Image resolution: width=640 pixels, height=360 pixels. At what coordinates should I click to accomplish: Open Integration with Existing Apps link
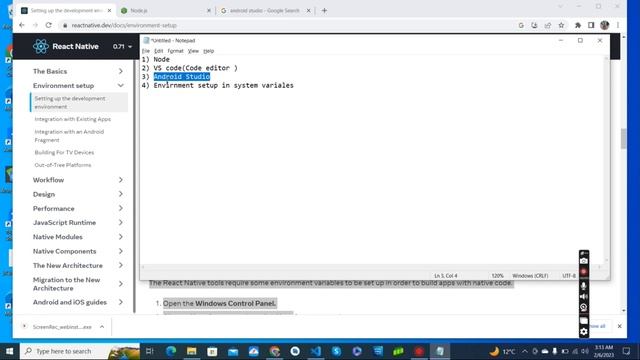click(73, 119)
